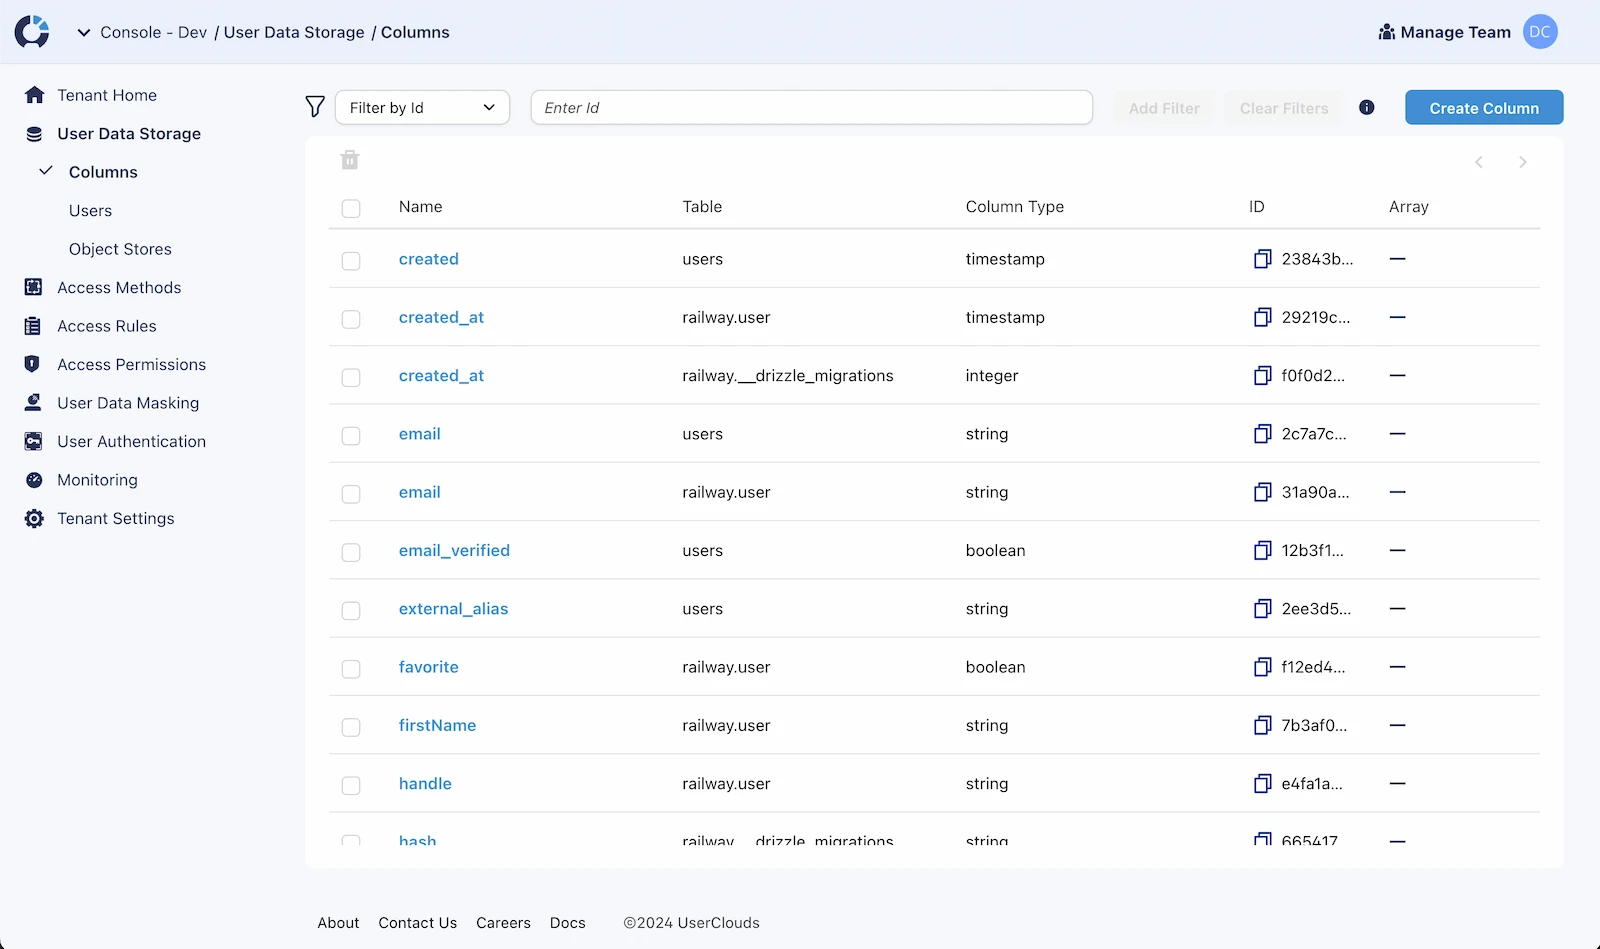Click the Access Permissions shield icon
1600x949 pixels.
34,365
